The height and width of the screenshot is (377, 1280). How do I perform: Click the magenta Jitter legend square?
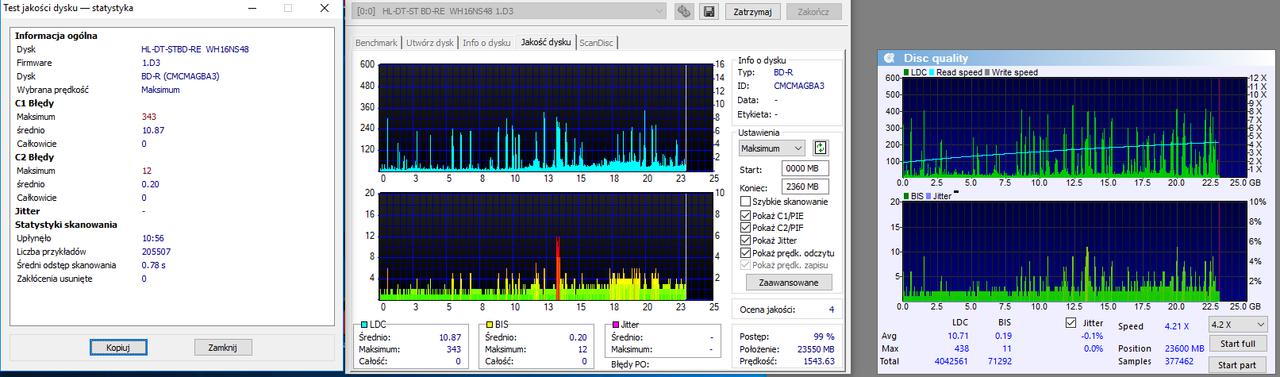tap(615, 325)
